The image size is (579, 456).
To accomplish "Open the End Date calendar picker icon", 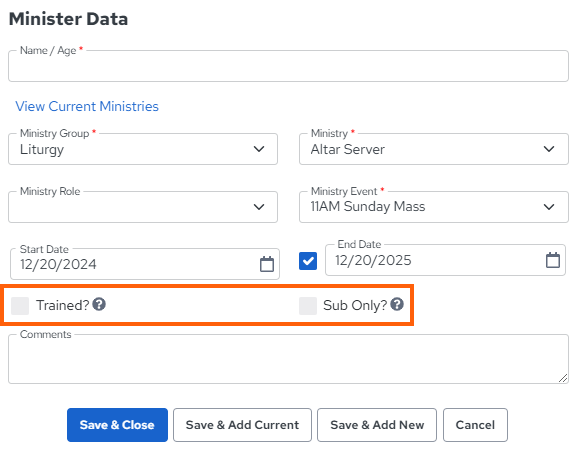I will click(553, 260).
